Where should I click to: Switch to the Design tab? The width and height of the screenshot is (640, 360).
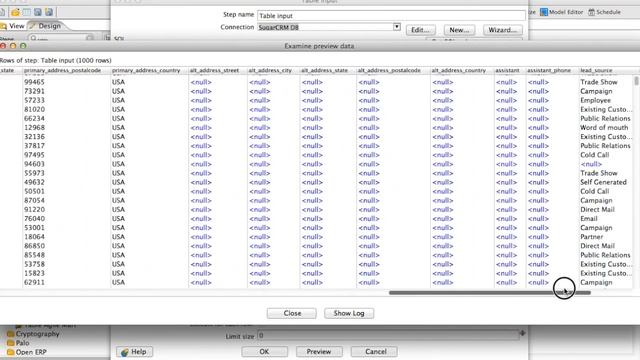point(46,26)
